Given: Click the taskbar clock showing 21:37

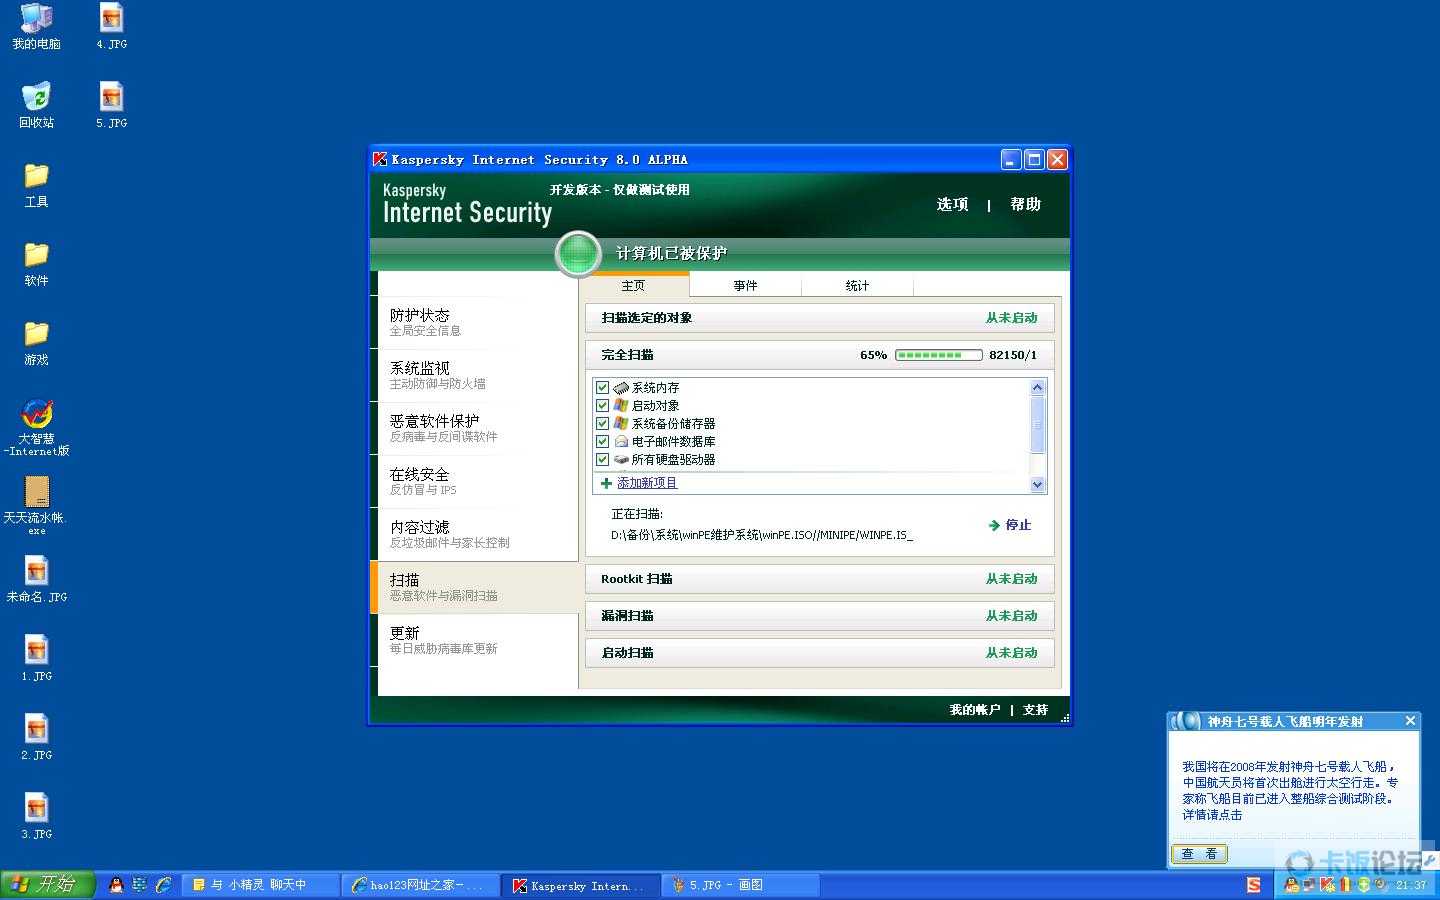Looking at the screenshot, I should tap(1411, 885).
